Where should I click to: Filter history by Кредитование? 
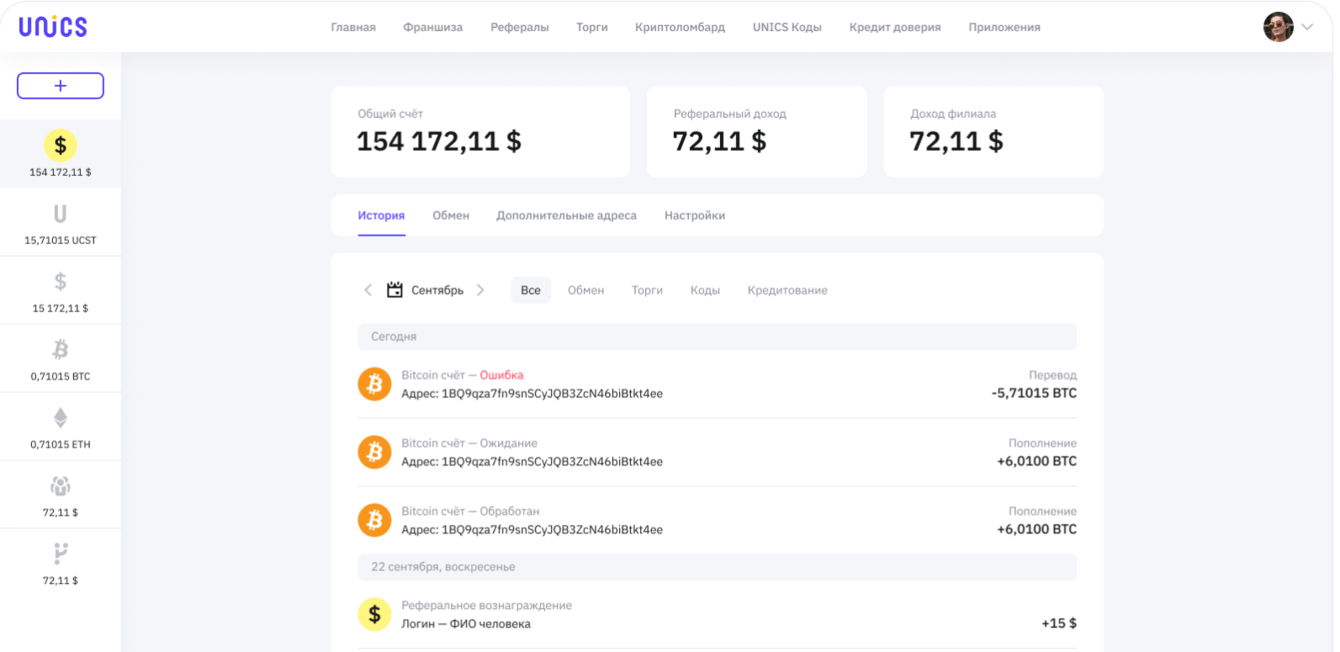[787, 290]
